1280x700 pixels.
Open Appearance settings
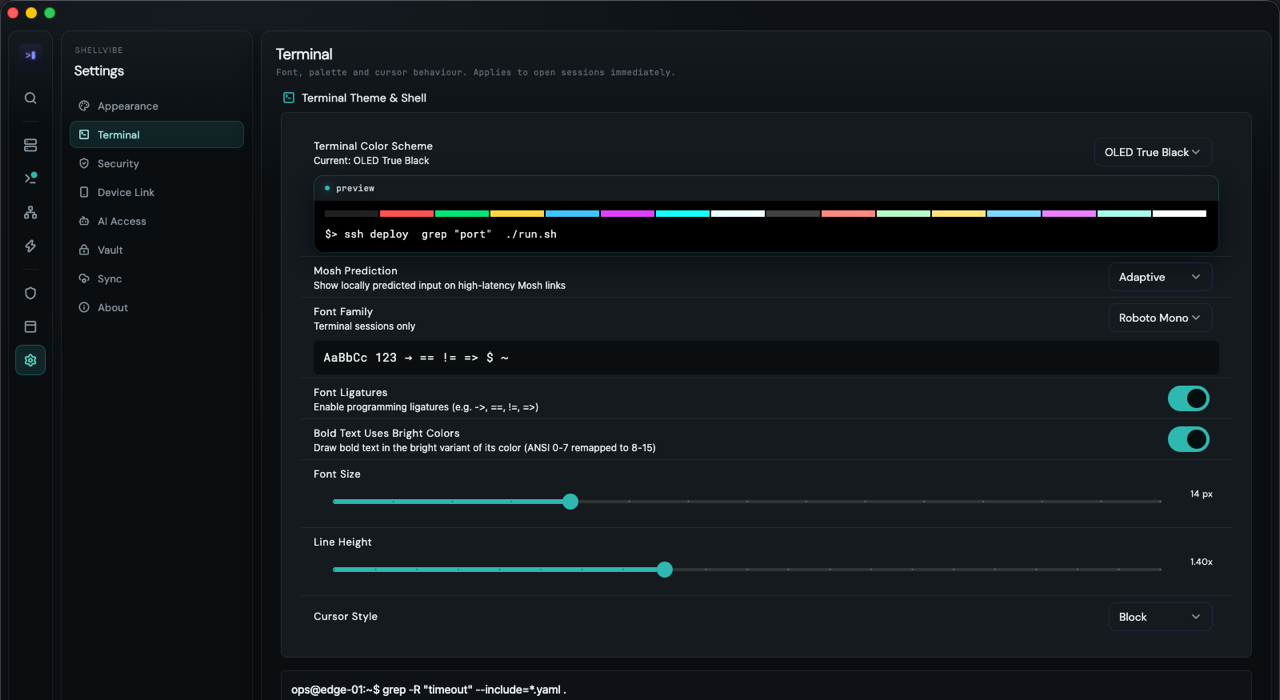(157, 106)
